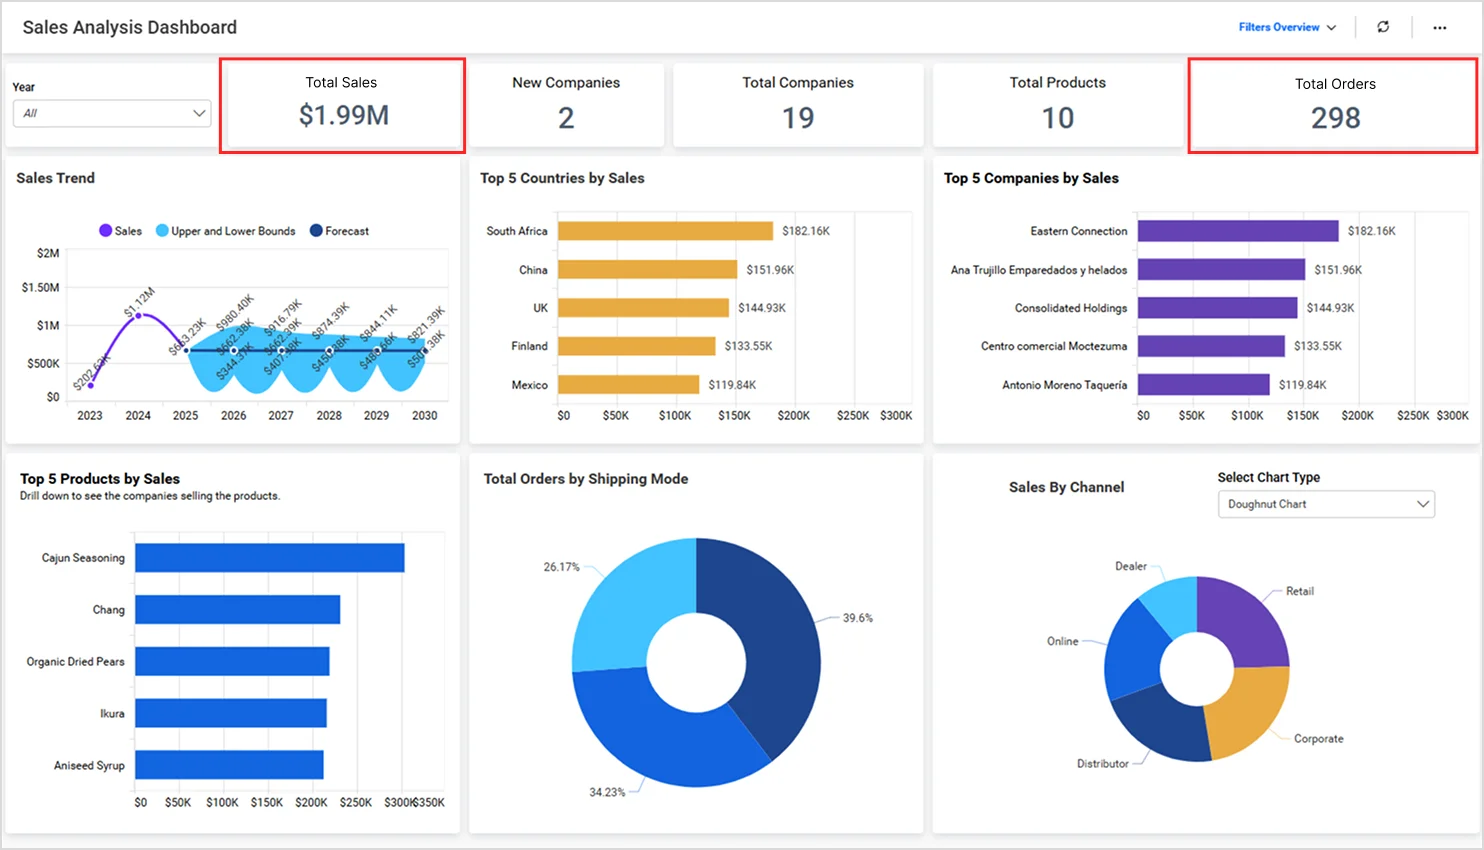The width and height of the screenshot is (1484, 850).
Task: Click the South Africa sales bar
Action: pyautogui.click(x=665, y=230)
